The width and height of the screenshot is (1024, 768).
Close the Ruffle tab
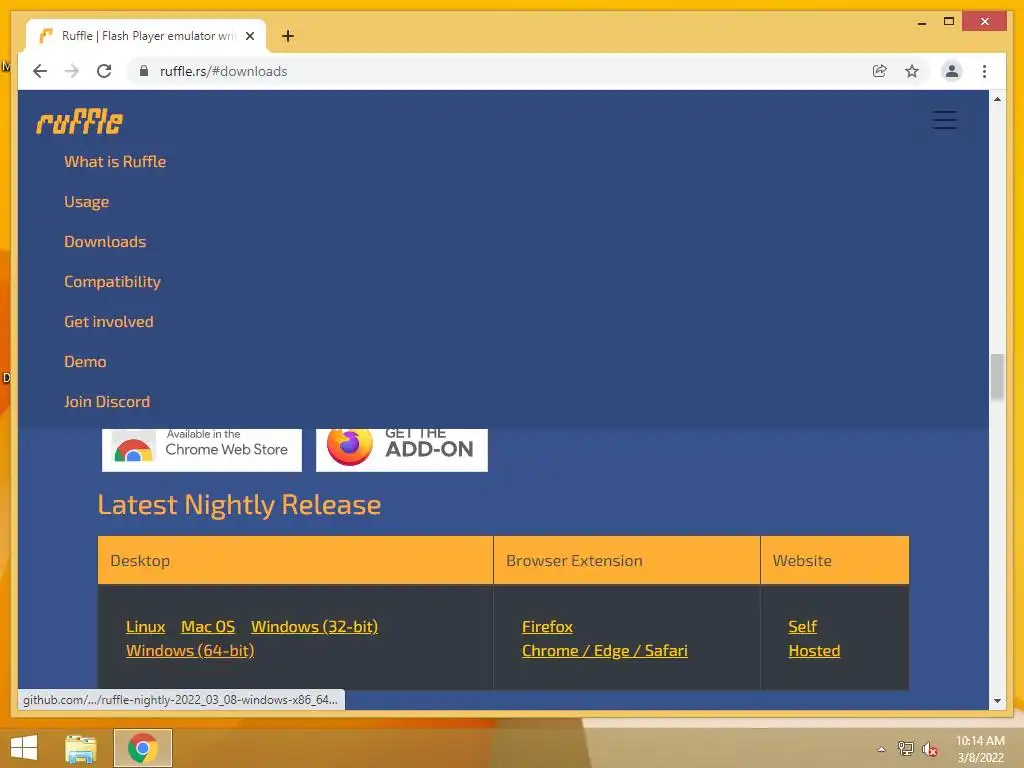point(249,36)
